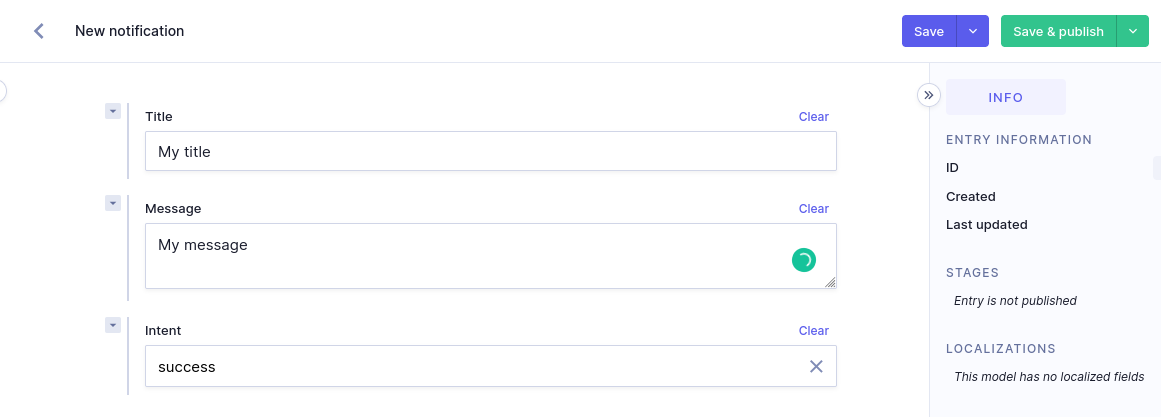
Task: Clear the Title field via Clear link
Action: (814, 116)
